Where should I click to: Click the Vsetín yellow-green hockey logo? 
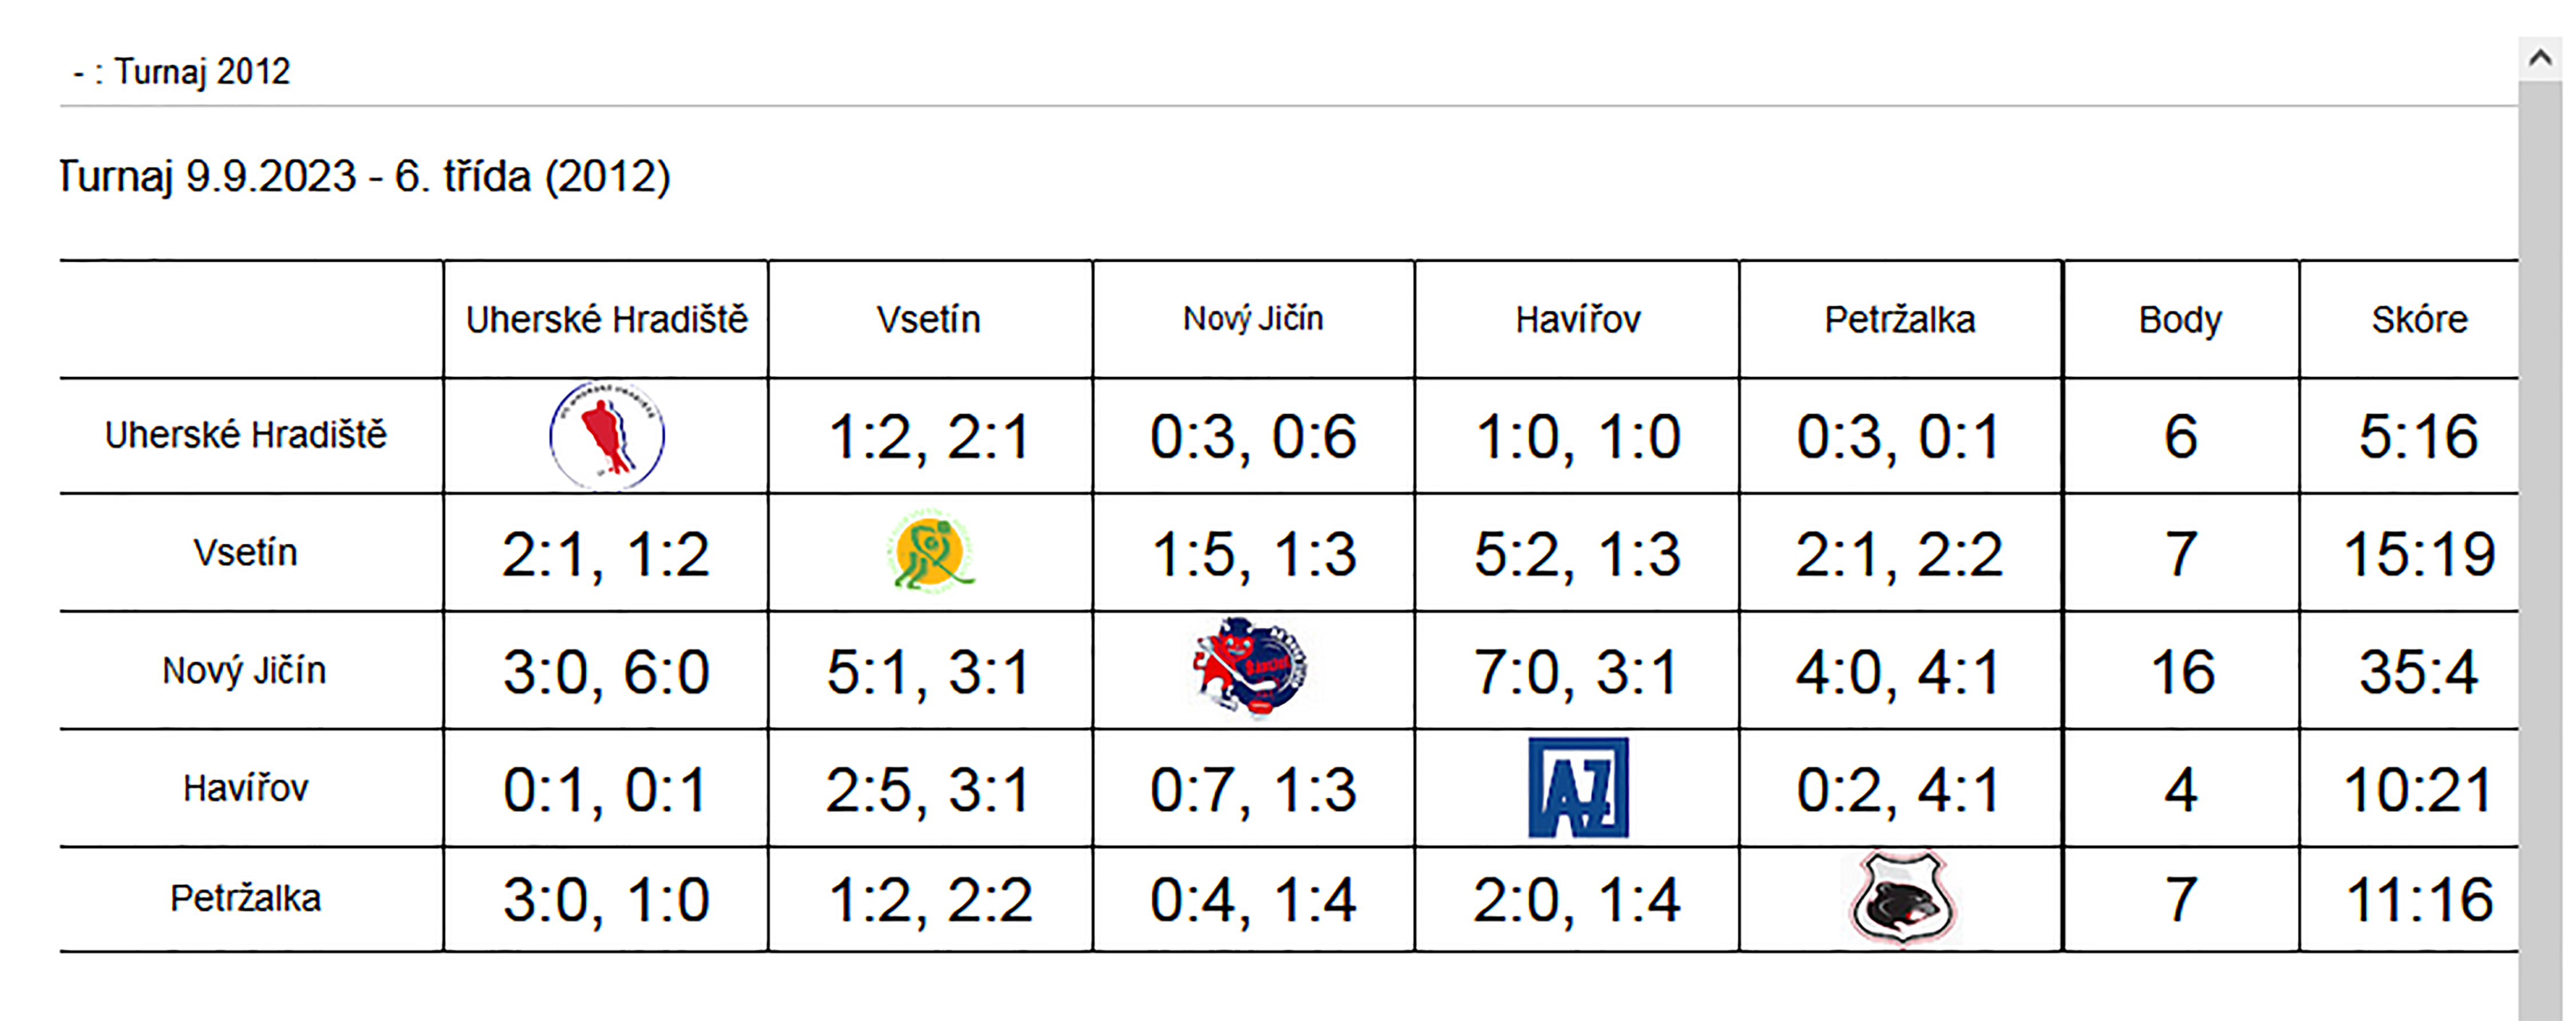click(x=929, y=552)
